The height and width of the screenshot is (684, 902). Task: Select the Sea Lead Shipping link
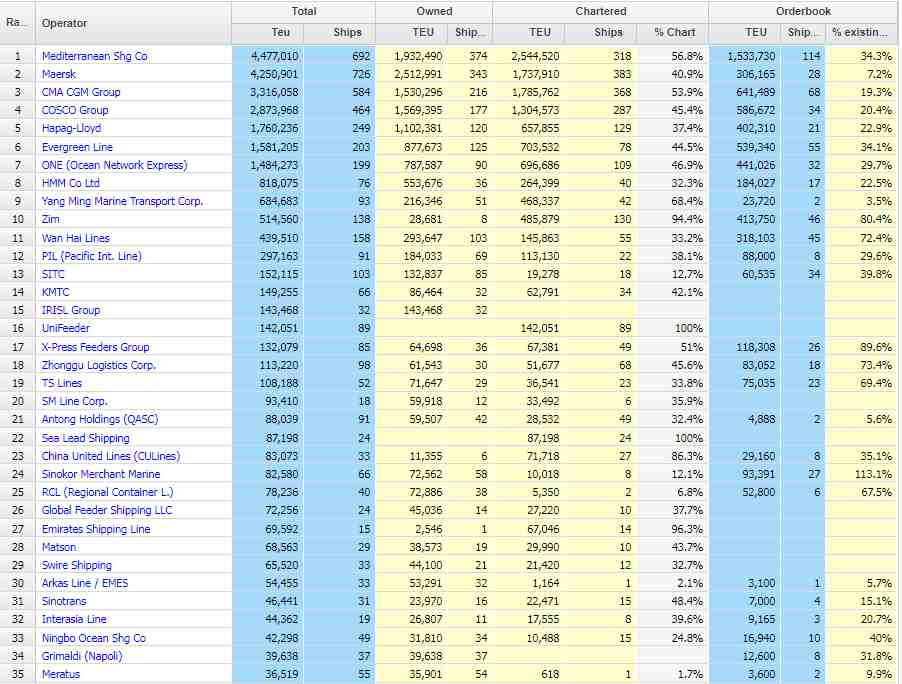coord(86,438)
